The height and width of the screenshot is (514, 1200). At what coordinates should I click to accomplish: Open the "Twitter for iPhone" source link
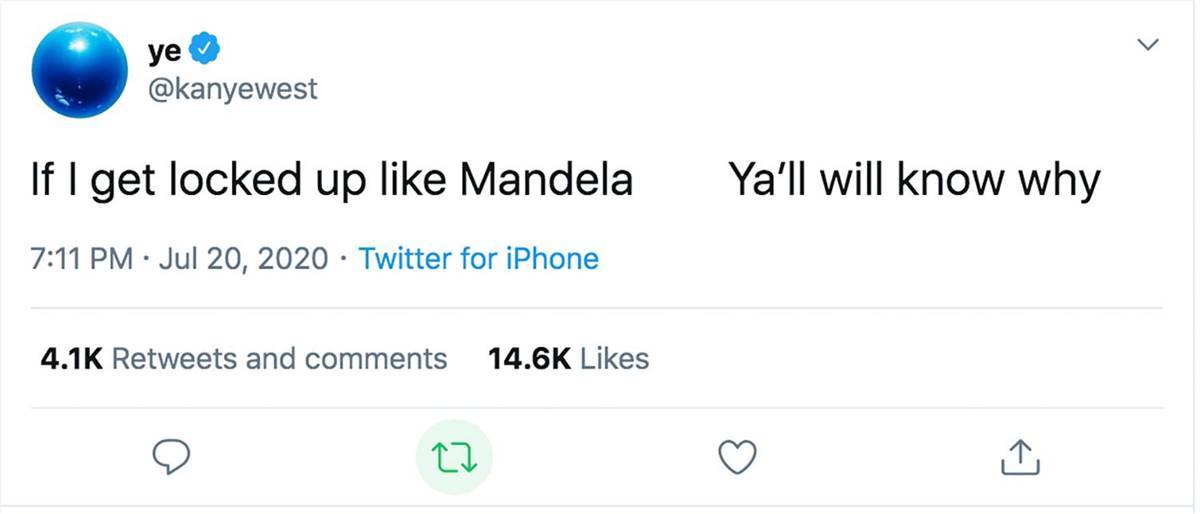(478, 259)
